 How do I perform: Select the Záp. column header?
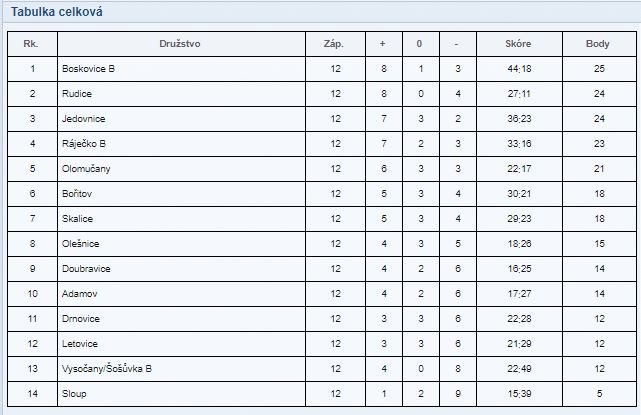click(x=334, y=44)
